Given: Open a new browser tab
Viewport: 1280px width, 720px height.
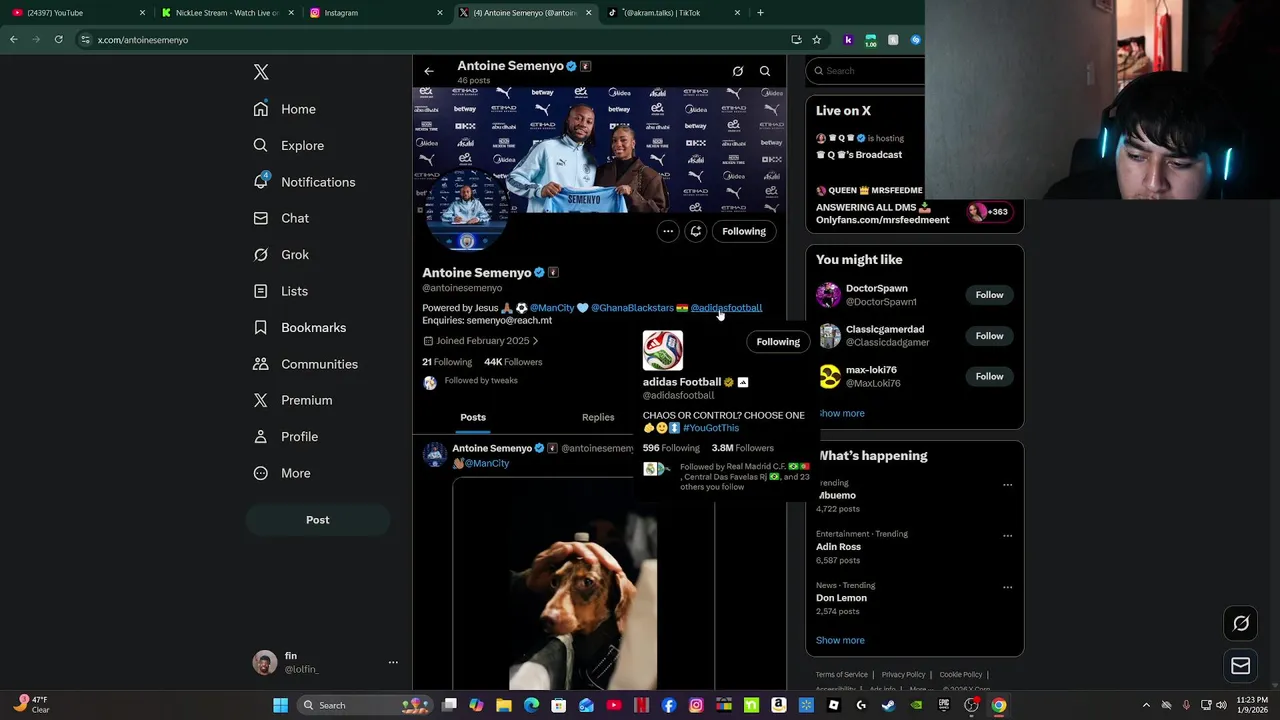Looking at the screenshot, I should click(760, 13).
